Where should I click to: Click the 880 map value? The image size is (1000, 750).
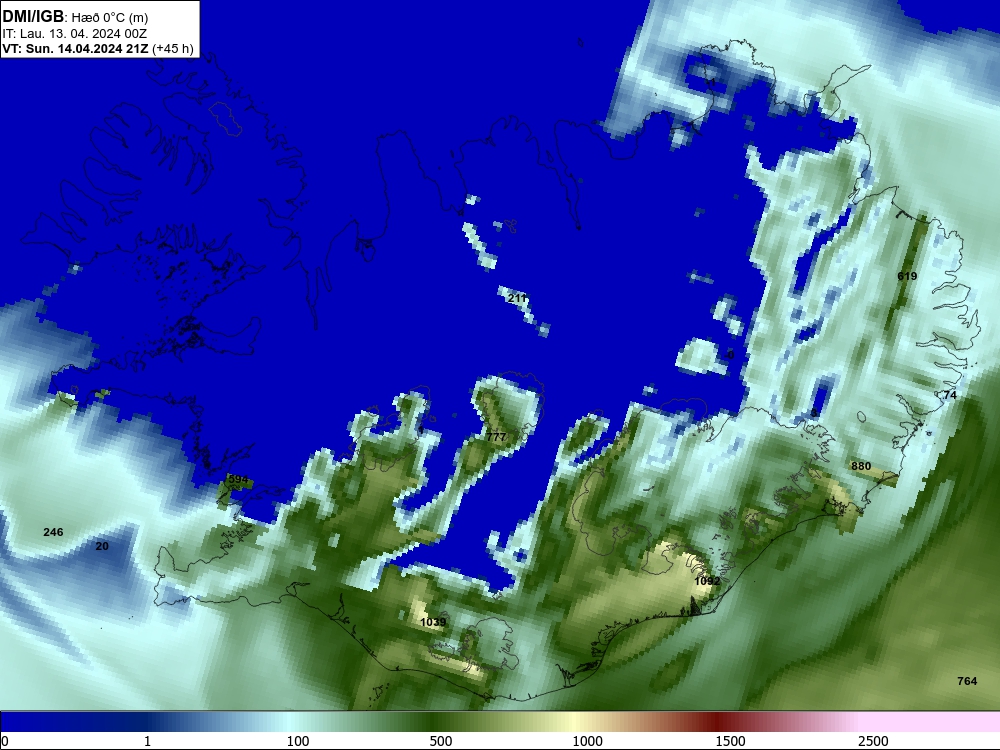(861, 466)
